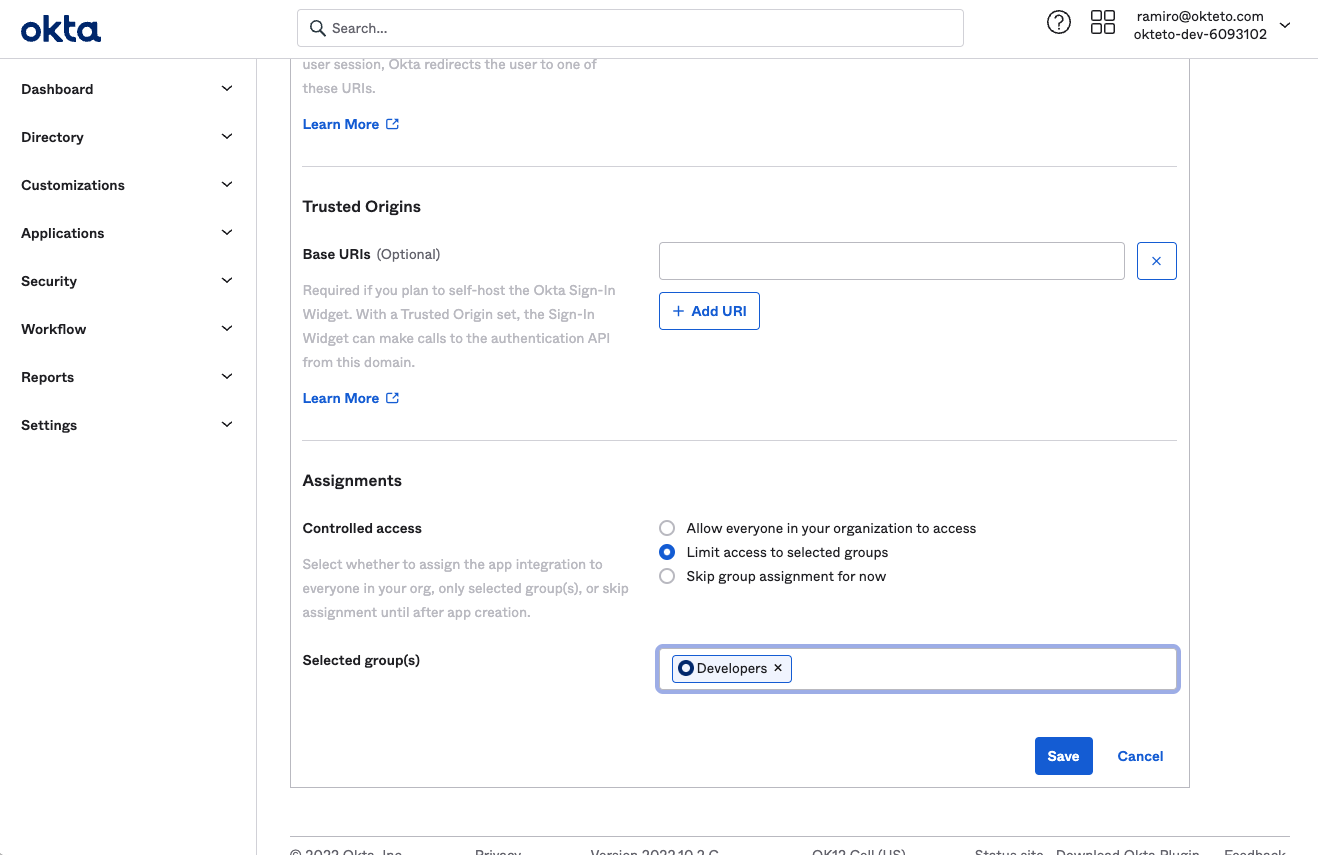Click the external link icon under Trusted Origins
The height and width of the screenshot is (855, 1318).
pyautogui.click(x=393, y=398)
